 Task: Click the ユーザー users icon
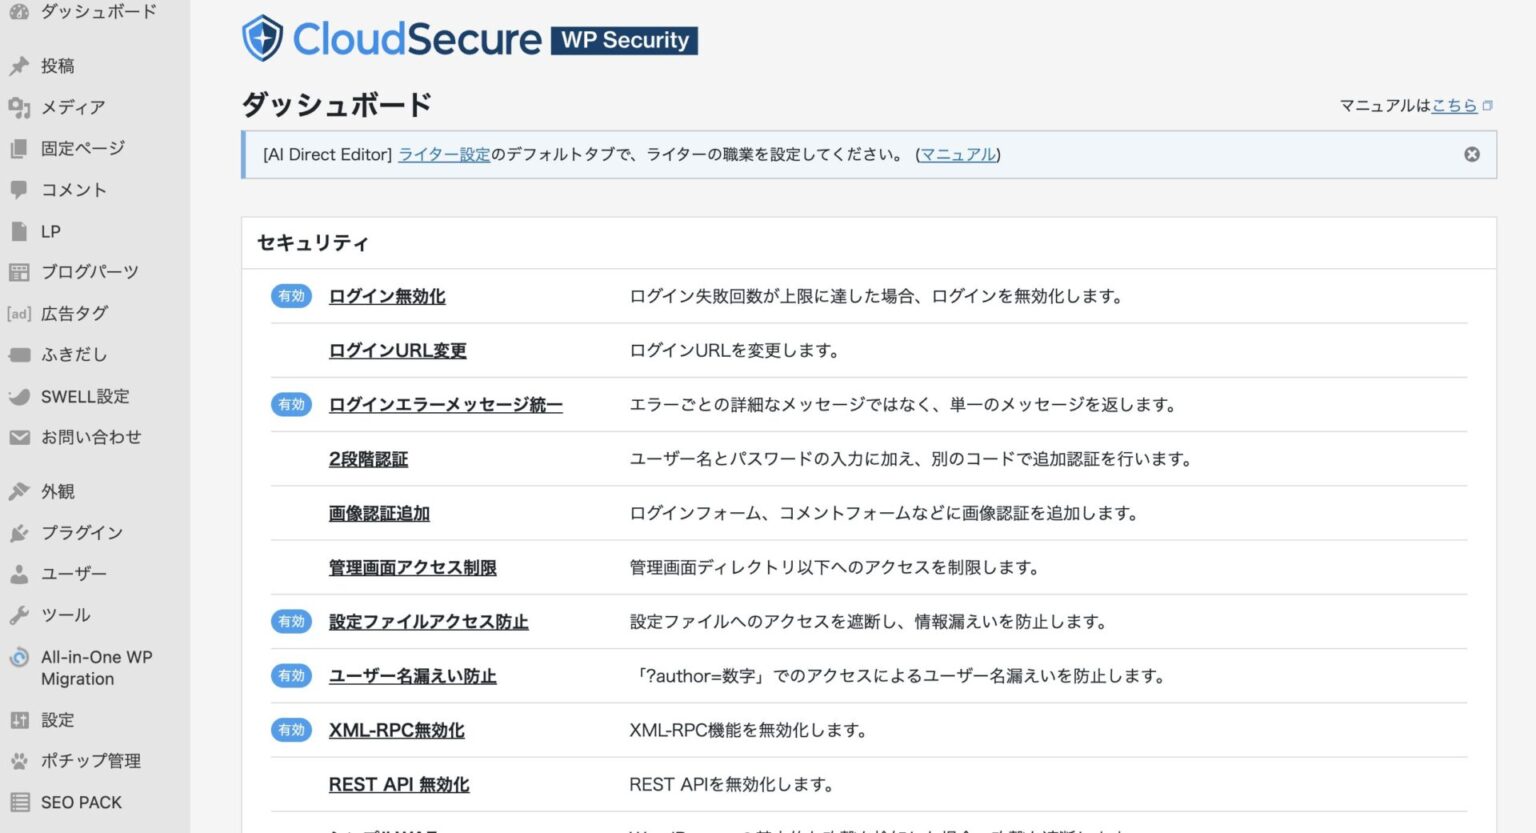click(18, 573)
